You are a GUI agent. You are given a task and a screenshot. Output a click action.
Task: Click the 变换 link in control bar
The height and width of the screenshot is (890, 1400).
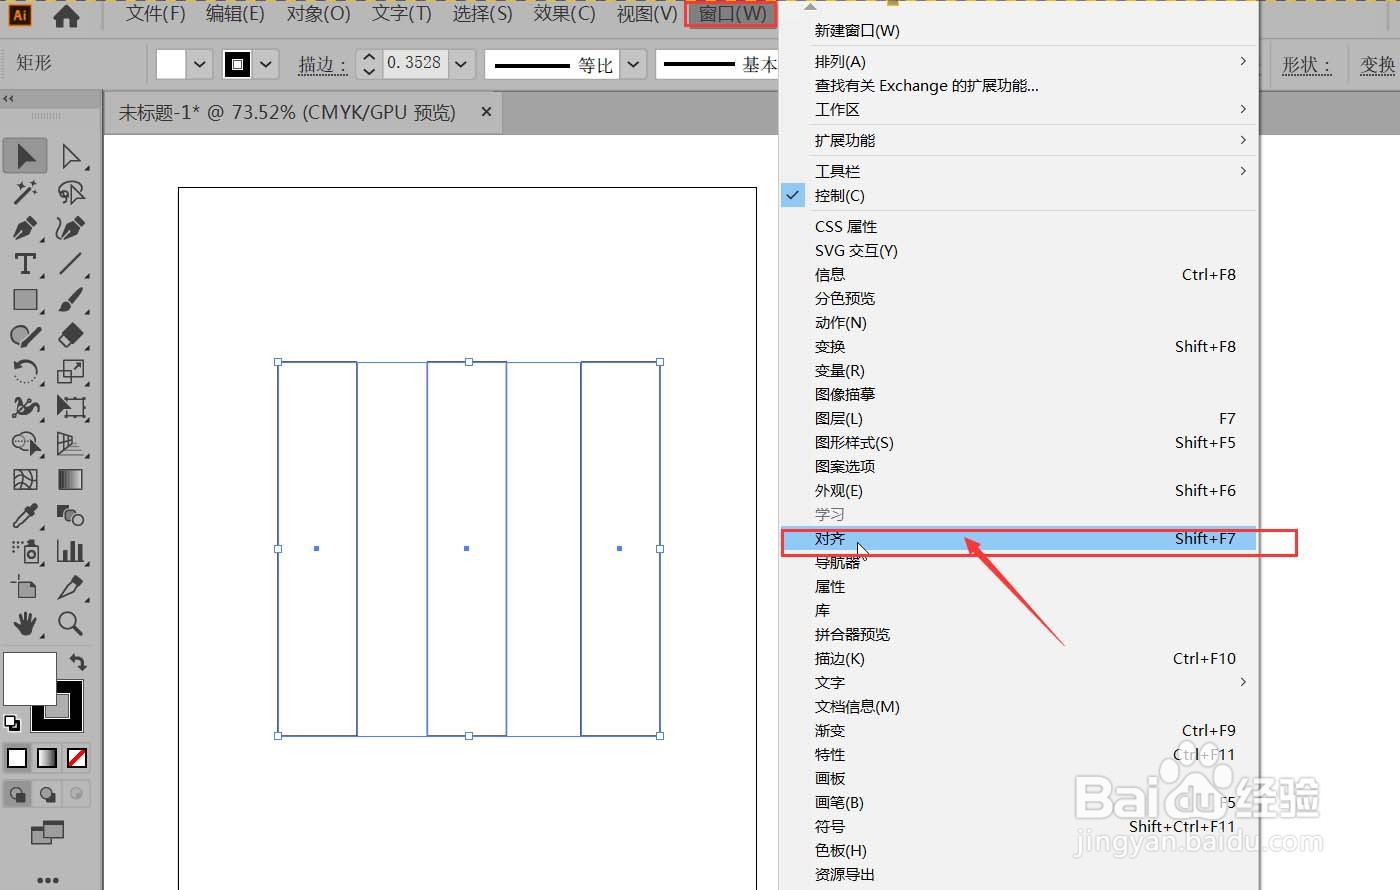coord(1378,65)
